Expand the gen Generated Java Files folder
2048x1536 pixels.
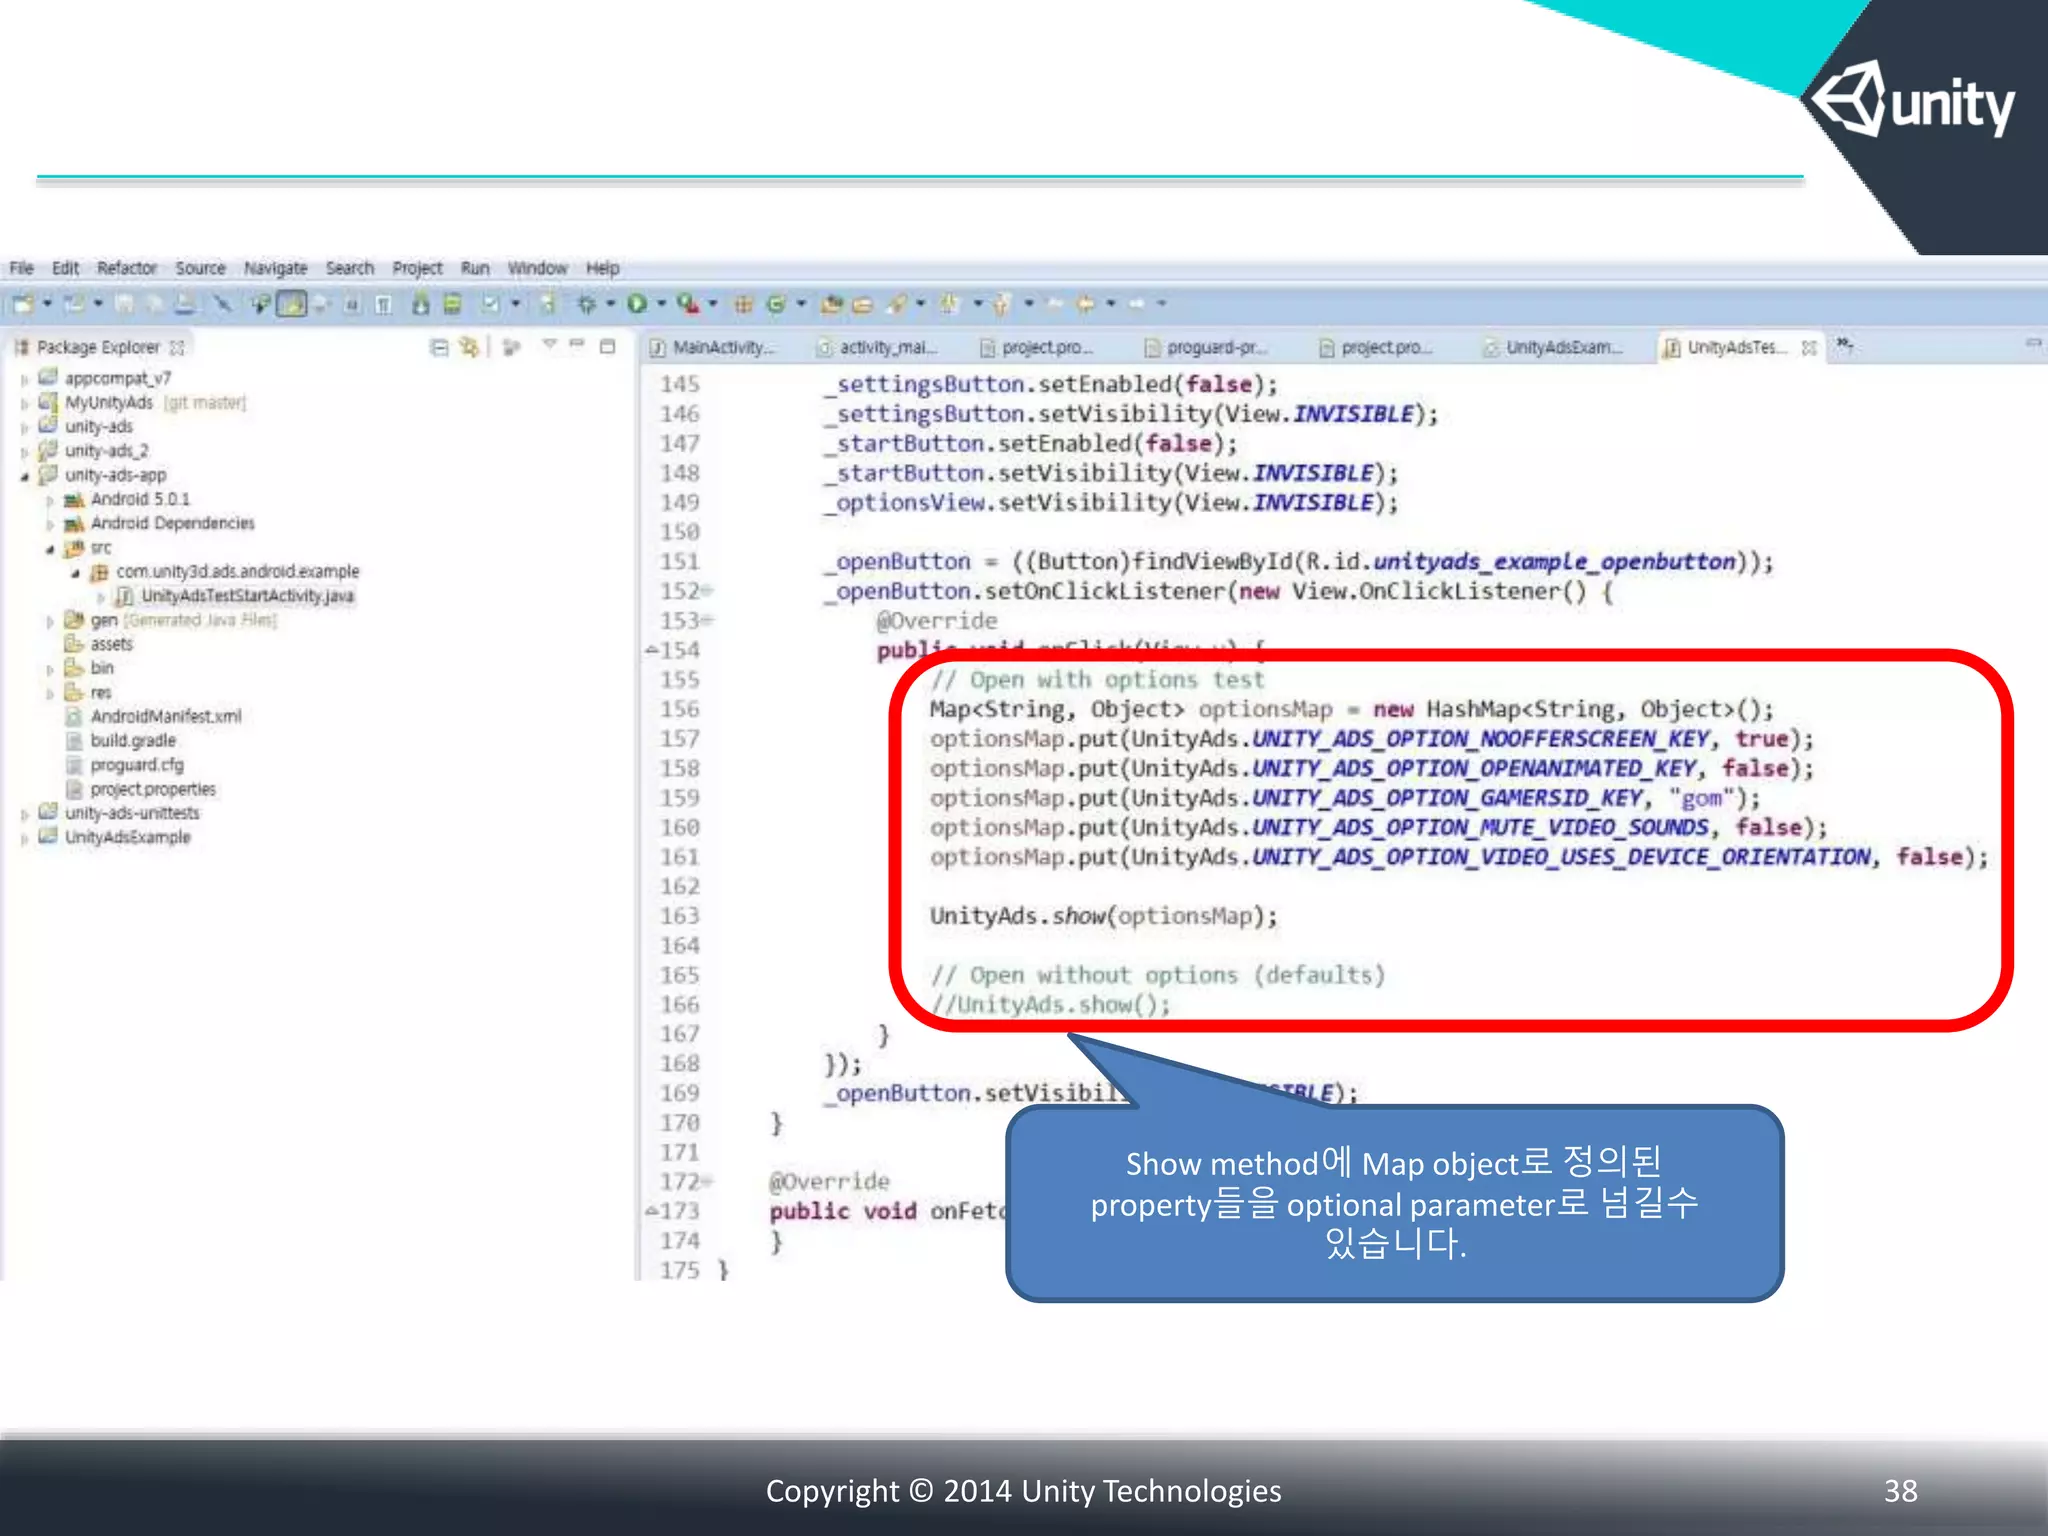coord(50,621)
